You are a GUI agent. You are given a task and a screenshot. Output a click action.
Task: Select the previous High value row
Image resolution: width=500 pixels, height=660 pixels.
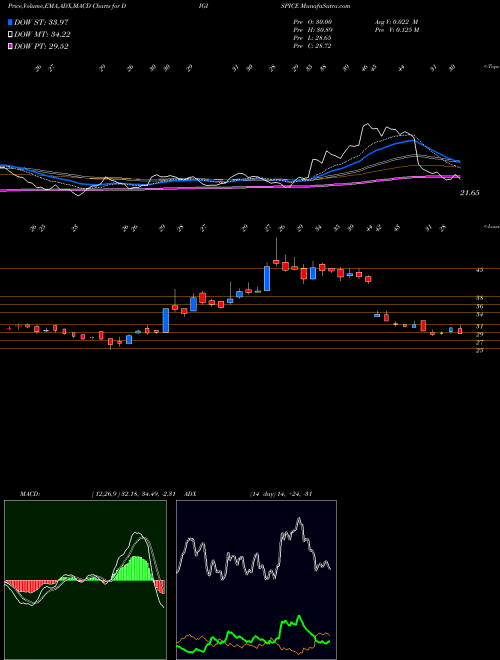point(313,30)
